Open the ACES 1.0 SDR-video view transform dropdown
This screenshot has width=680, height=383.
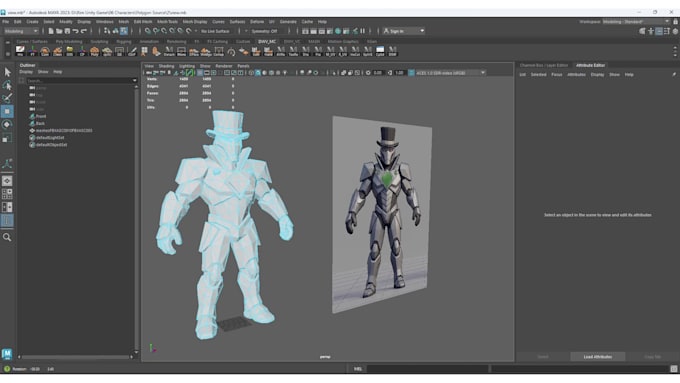[x=450, y=73]
